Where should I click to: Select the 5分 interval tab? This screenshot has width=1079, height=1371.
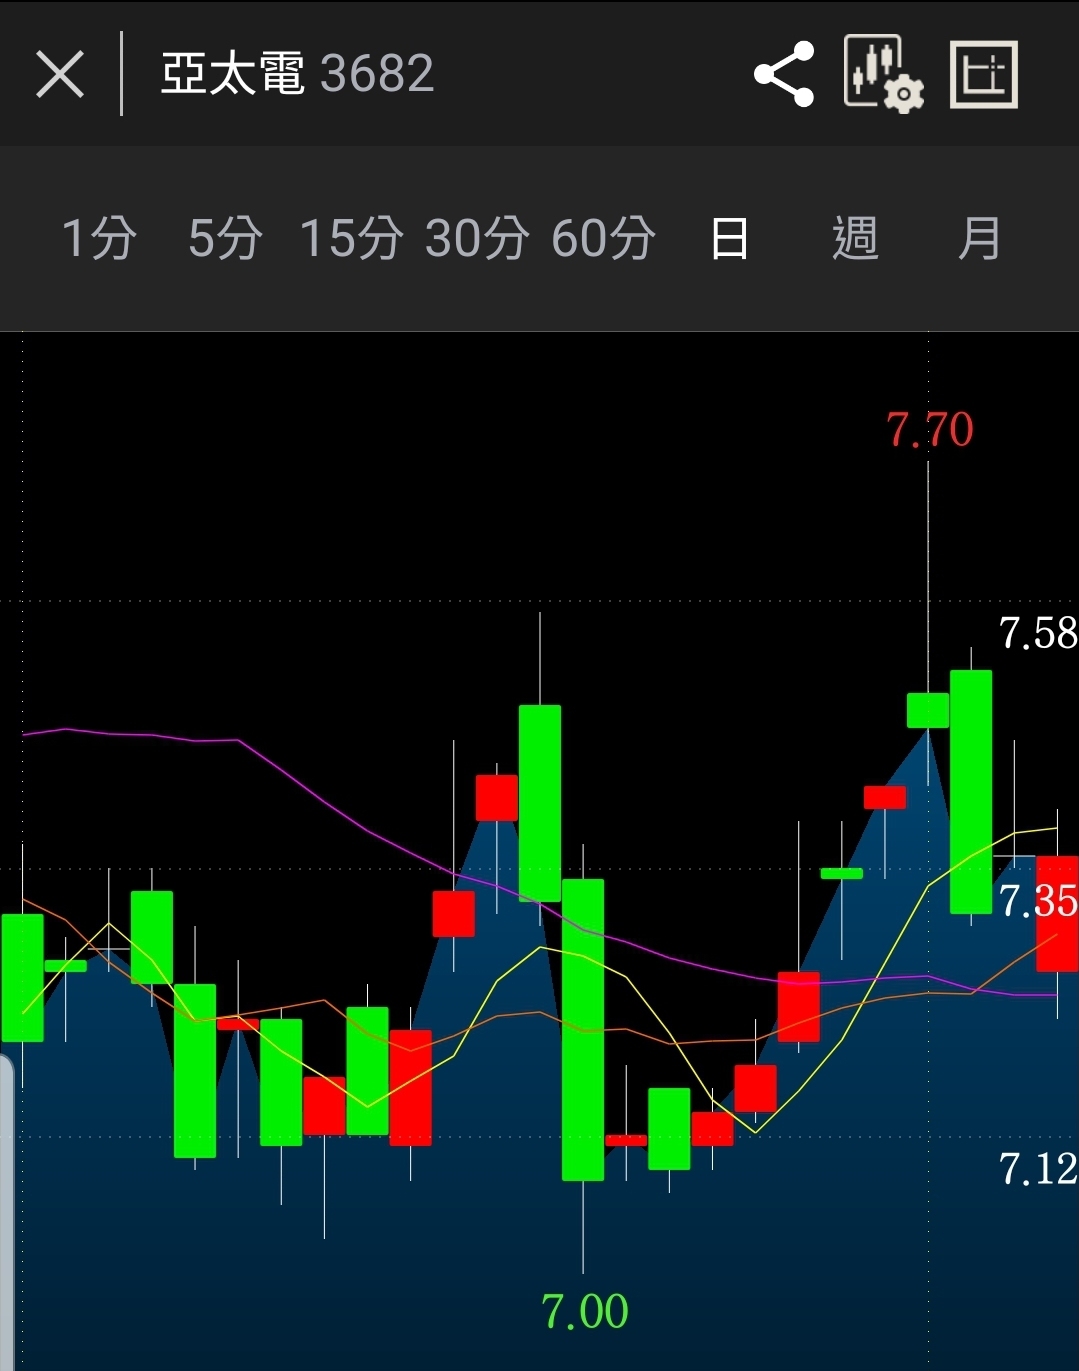pyautogui.click(x=225, y=239)
